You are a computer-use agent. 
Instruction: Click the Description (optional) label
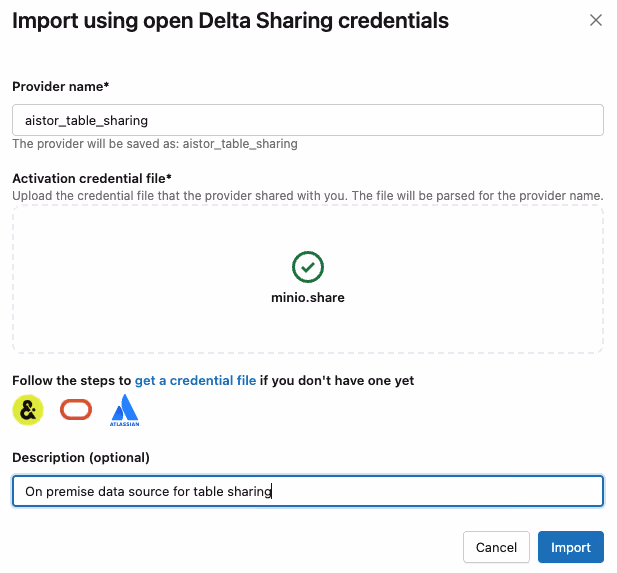(80, 458)
